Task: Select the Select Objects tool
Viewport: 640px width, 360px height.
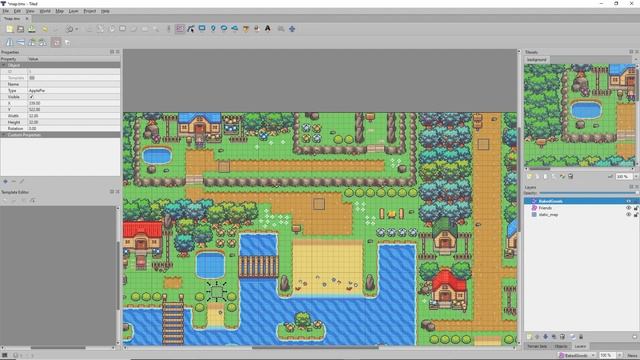Action: (x=180, y=29)
